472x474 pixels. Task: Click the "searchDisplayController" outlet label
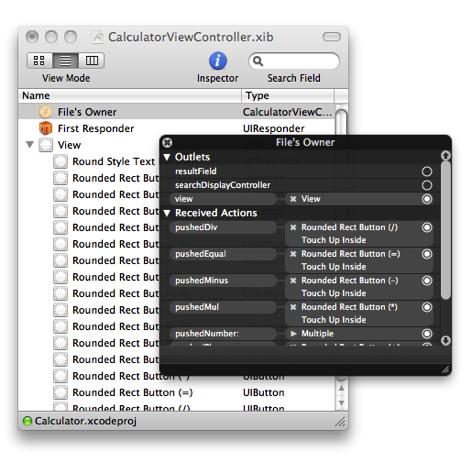(223, 185)
